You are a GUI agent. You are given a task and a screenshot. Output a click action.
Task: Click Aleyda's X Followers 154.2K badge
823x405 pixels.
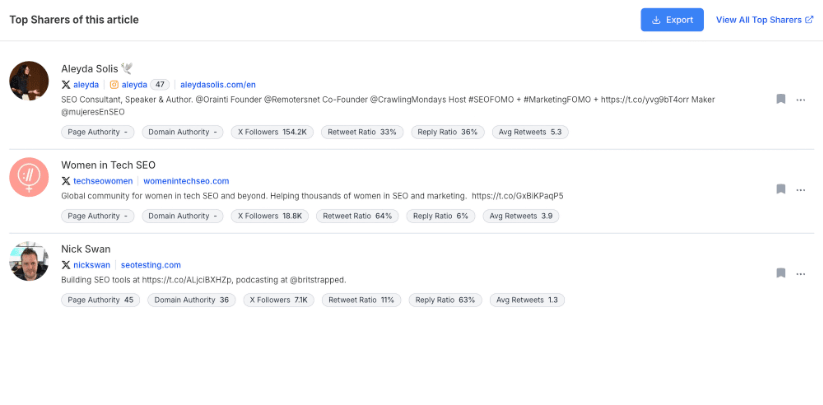[x=272, y=132]
